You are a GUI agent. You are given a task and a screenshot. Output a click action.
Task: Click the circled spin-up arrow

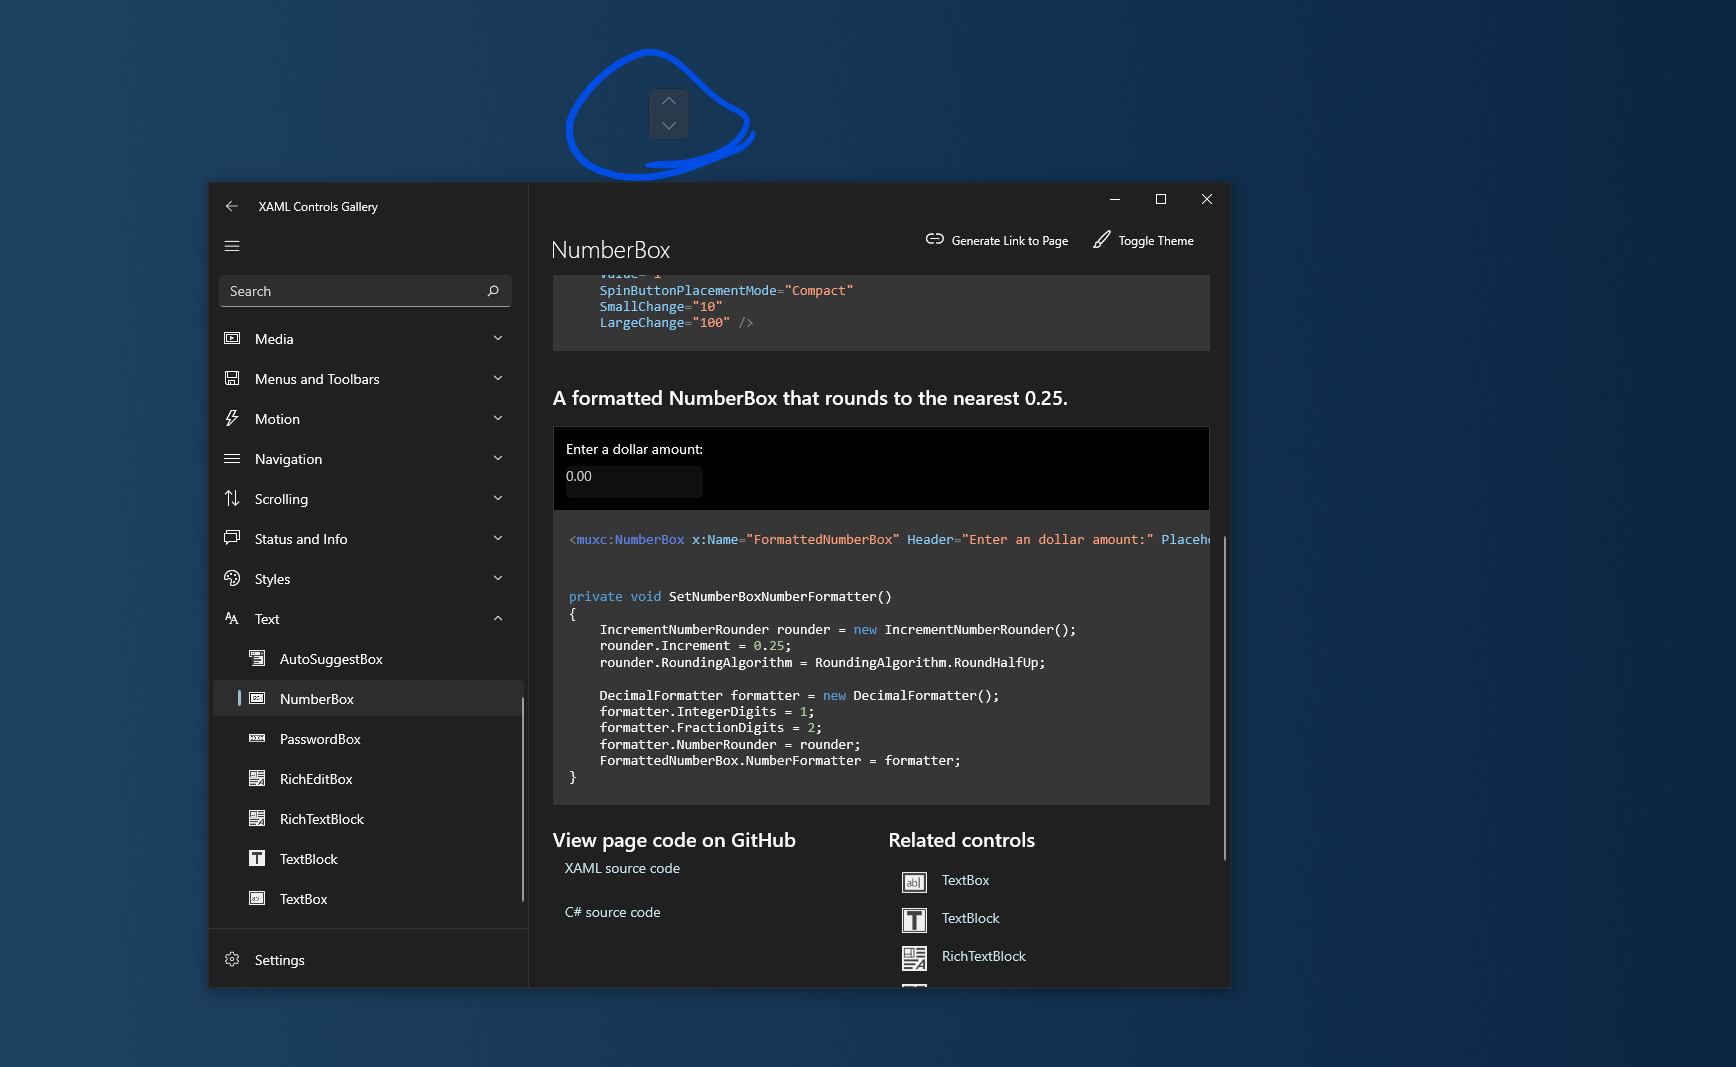669,100
